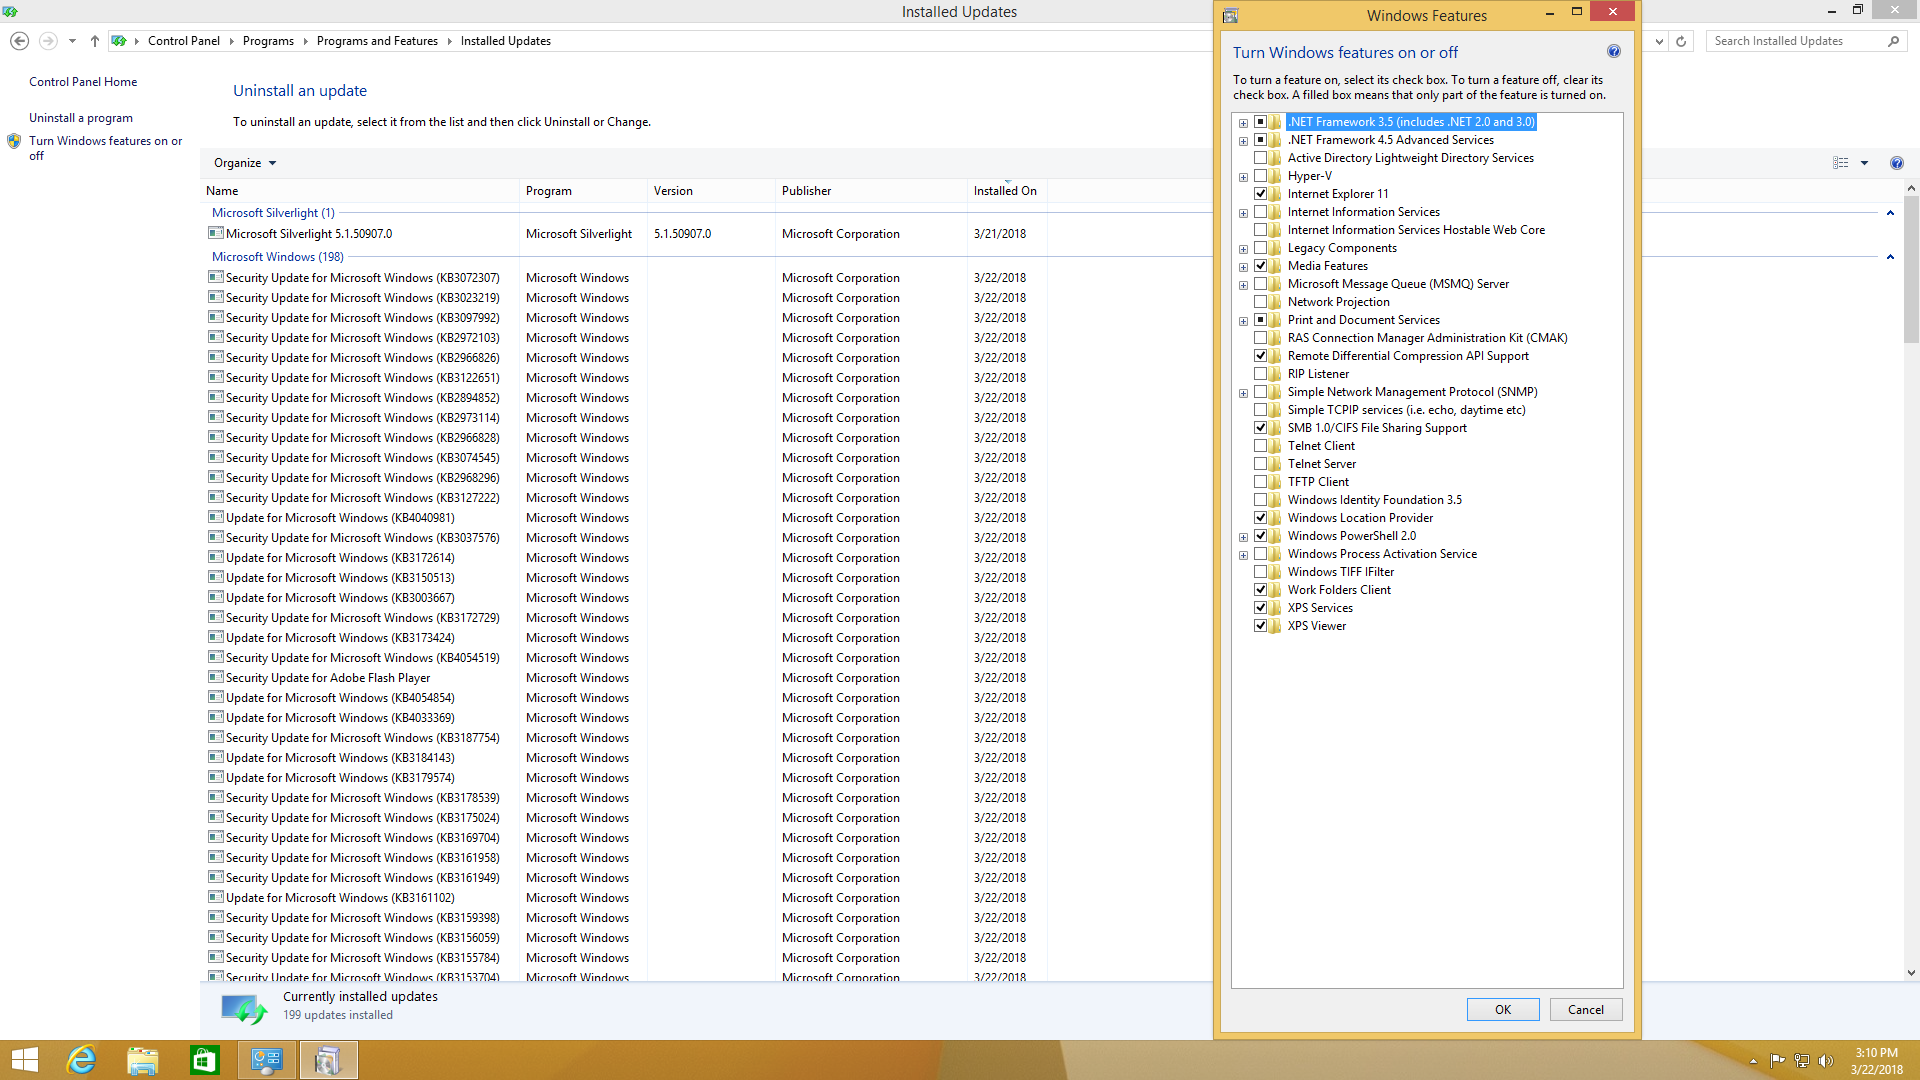The height and width of the screenshot is (1080, 1920).
Task: Click the Windows Features title bar icon
Action: pos(1231,15)
